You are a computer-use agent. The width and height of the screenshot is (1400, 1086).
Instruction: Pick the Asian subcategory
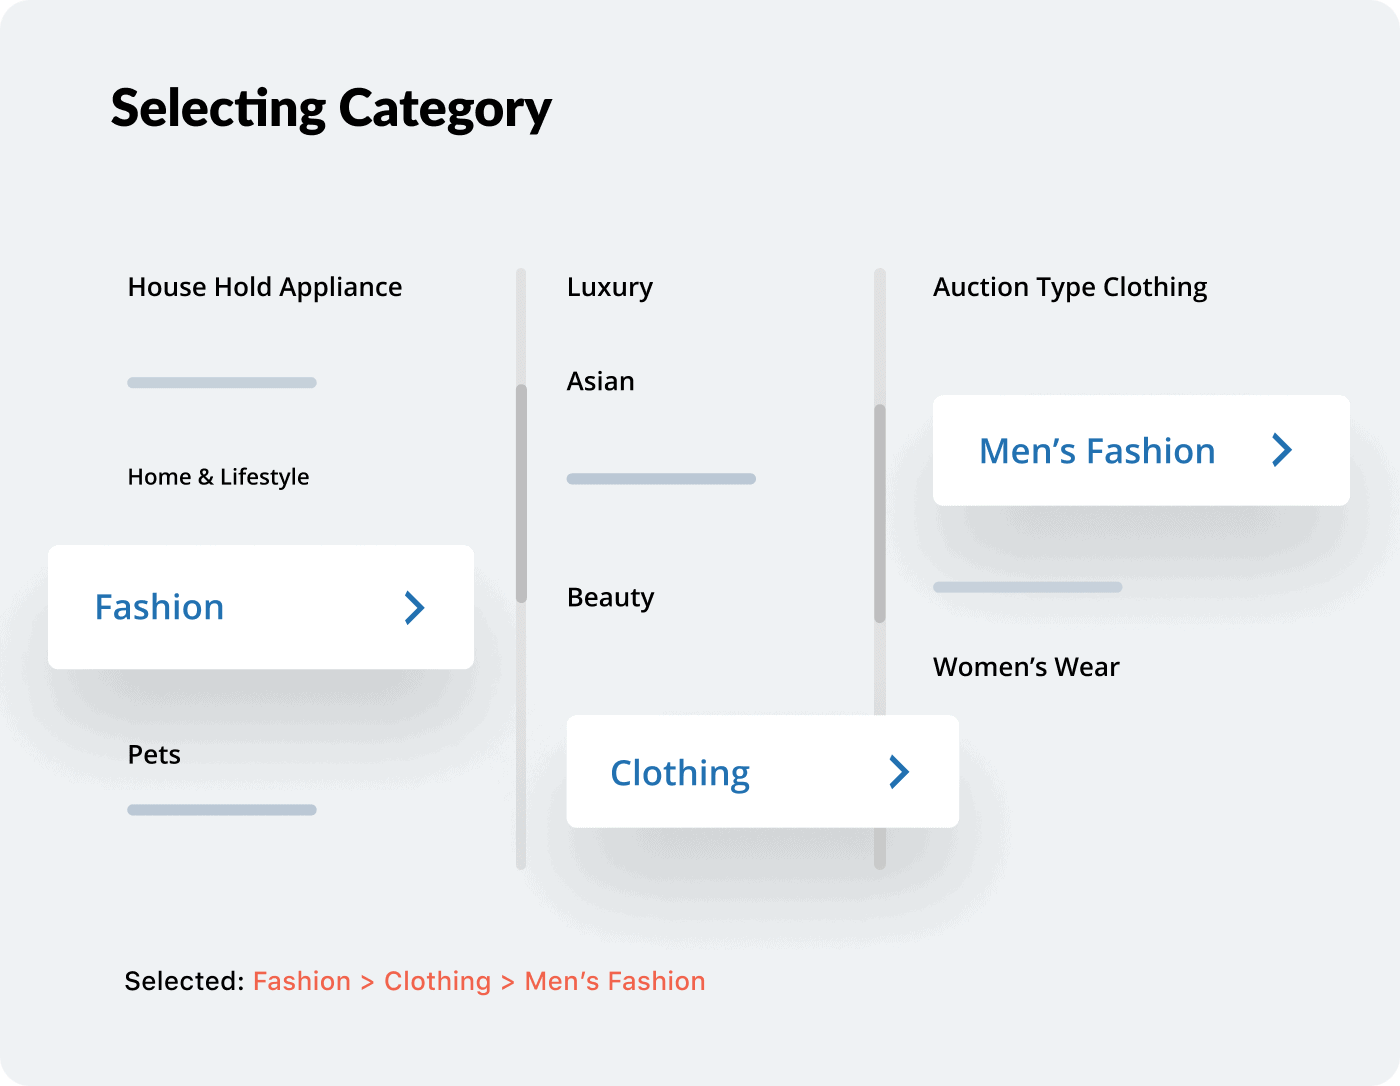(600, 382)
